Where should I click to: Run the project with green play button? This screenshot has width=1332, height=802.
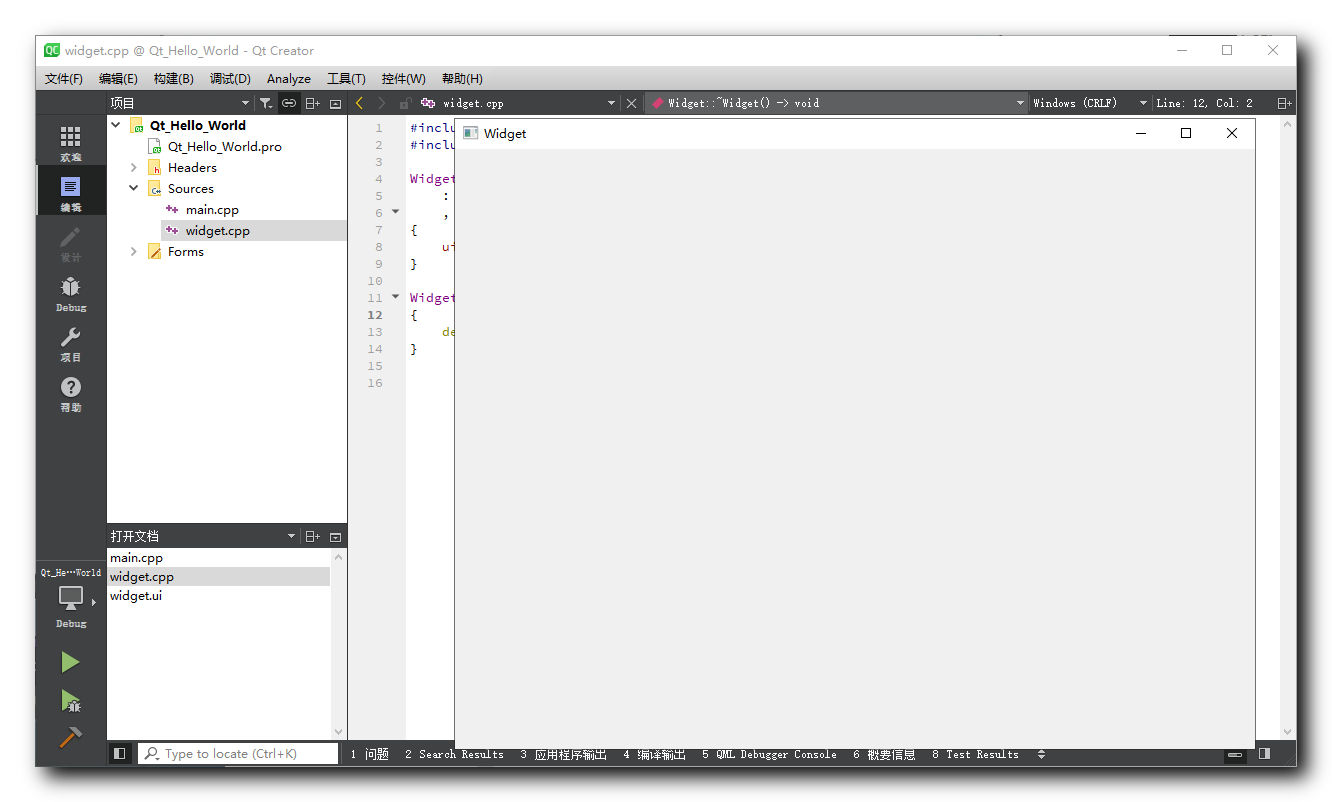tap(70, 662)
